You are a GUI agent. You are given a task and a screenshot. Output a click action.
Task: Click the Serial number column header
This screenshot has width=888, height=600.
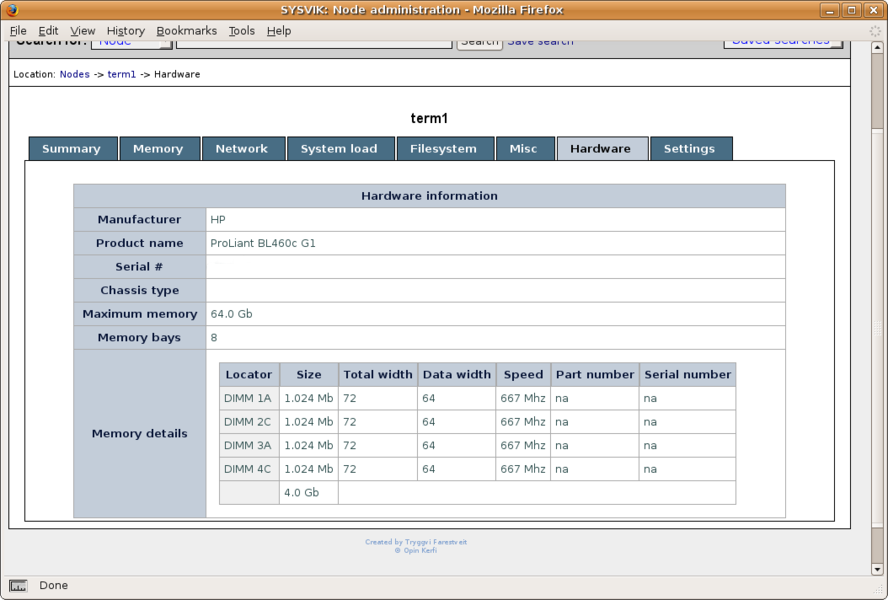[x=688, y=375]
